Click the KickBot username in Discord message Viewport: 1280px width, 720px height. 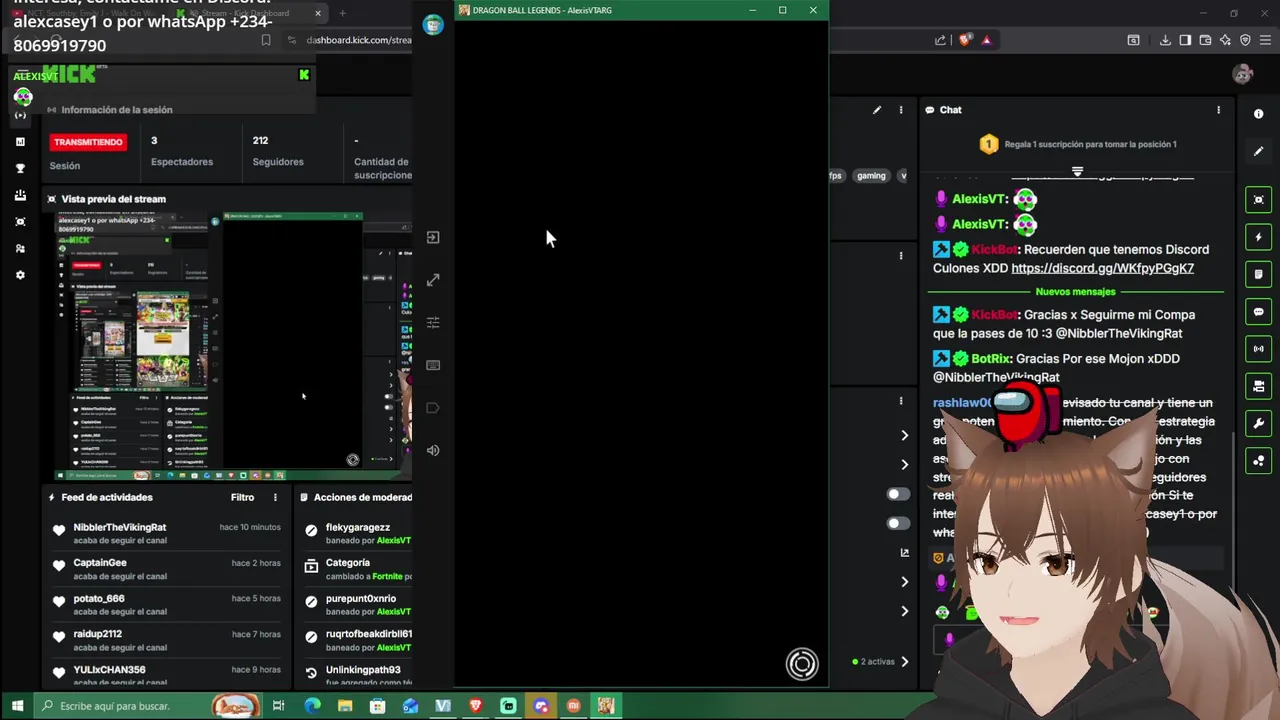pos(994,250)
